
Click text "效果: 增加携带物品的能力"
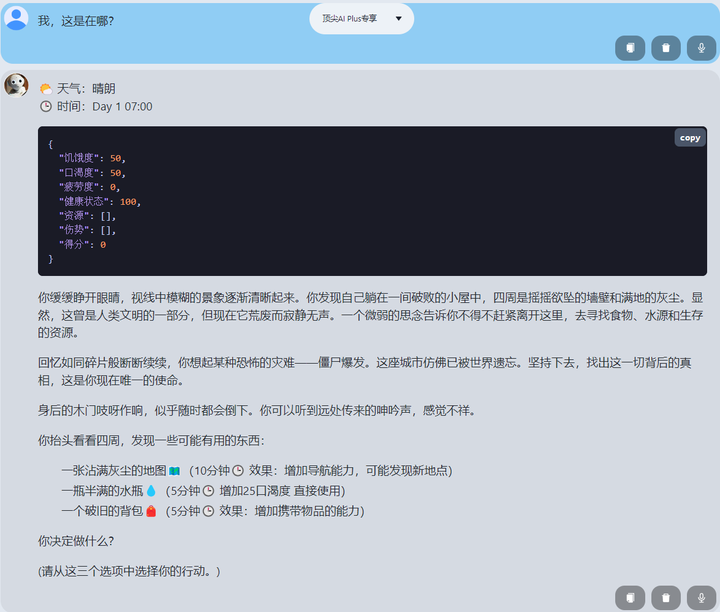289,511
